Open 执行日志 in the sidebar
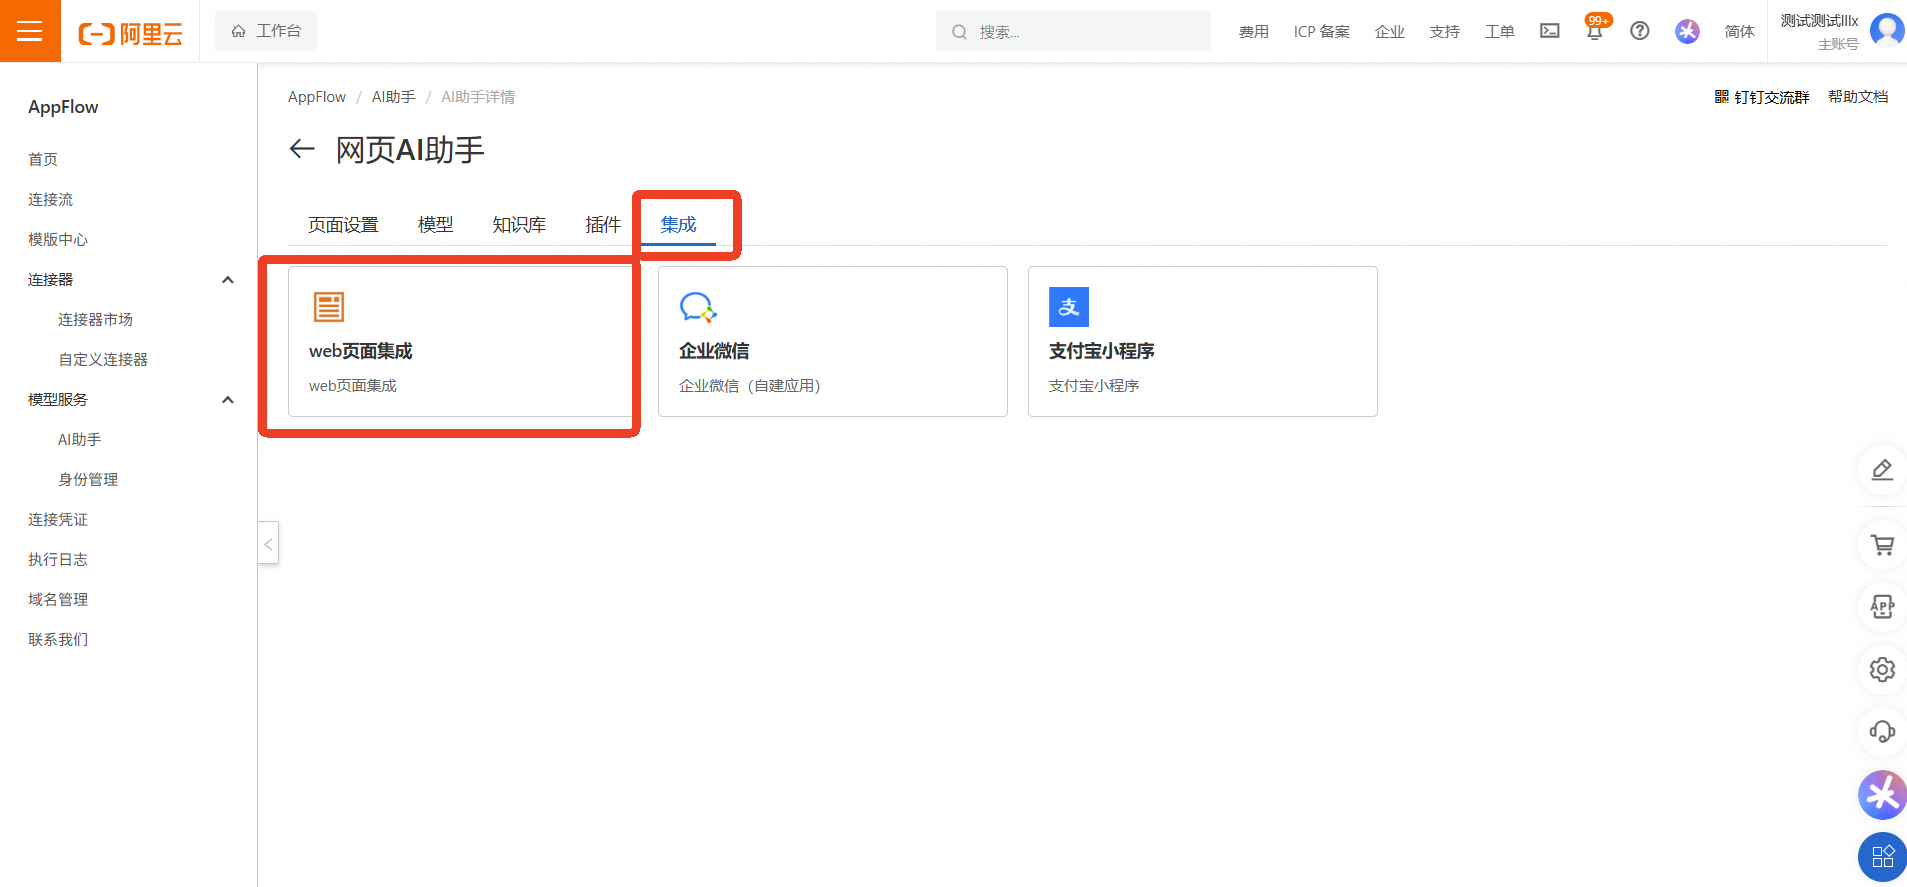 click(58, 560)
